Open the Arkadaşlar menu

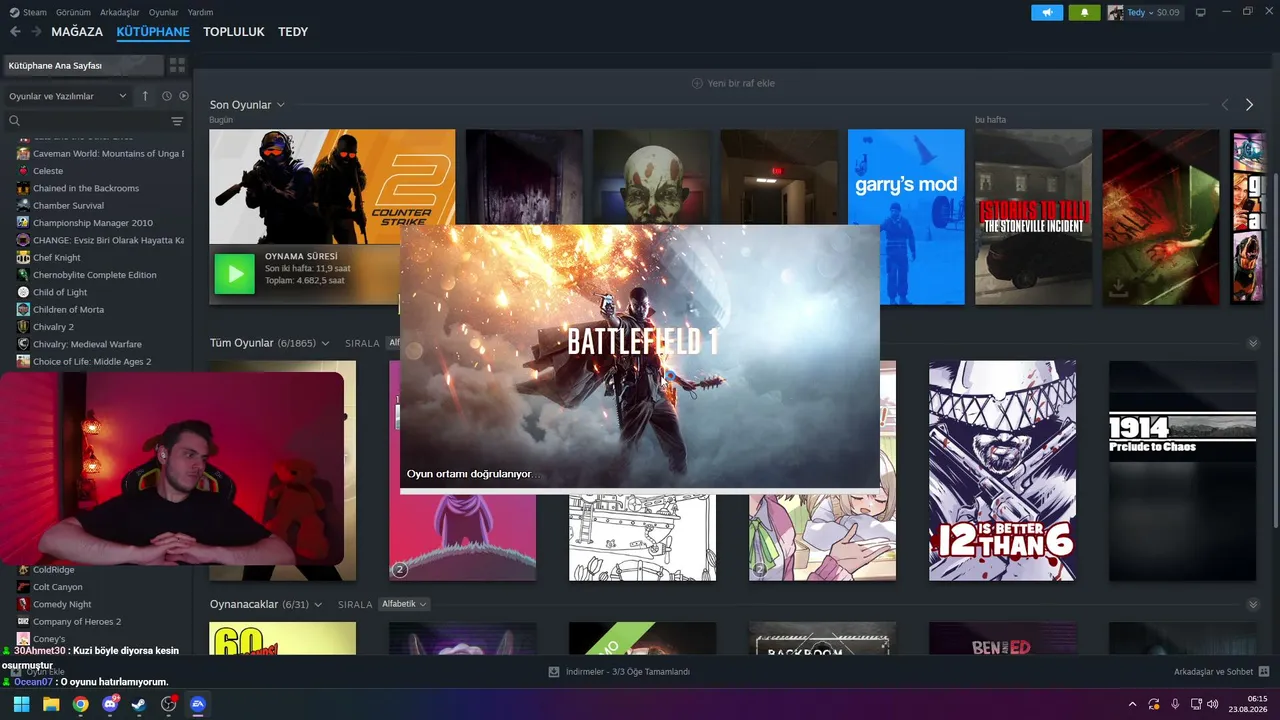click(x=120, y=12)
